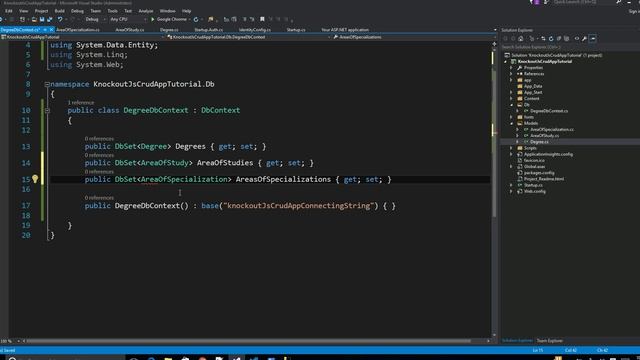Switch to the Startup.Auth.cs tab
The width and height of the screenshot is (640, 360).
(x=209, y=30)
